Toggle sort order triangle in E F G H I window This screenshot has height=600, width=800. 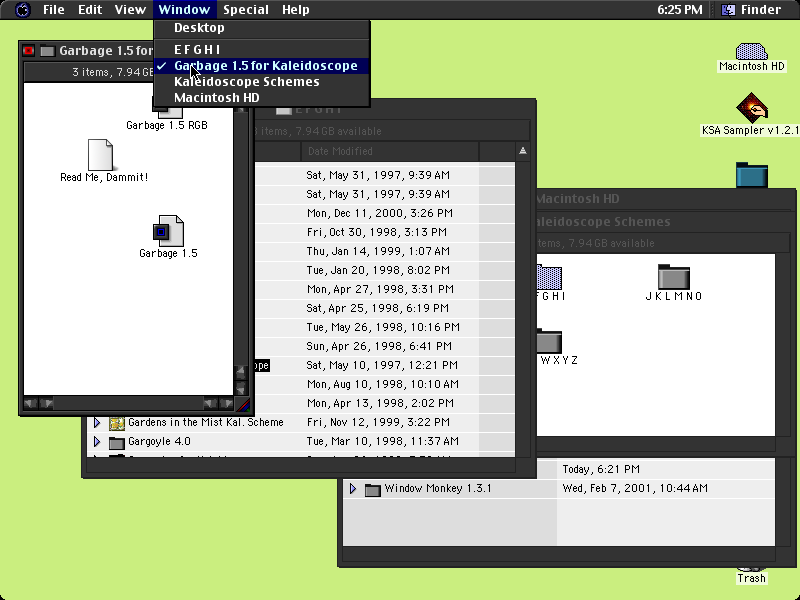tap(522, 151)
